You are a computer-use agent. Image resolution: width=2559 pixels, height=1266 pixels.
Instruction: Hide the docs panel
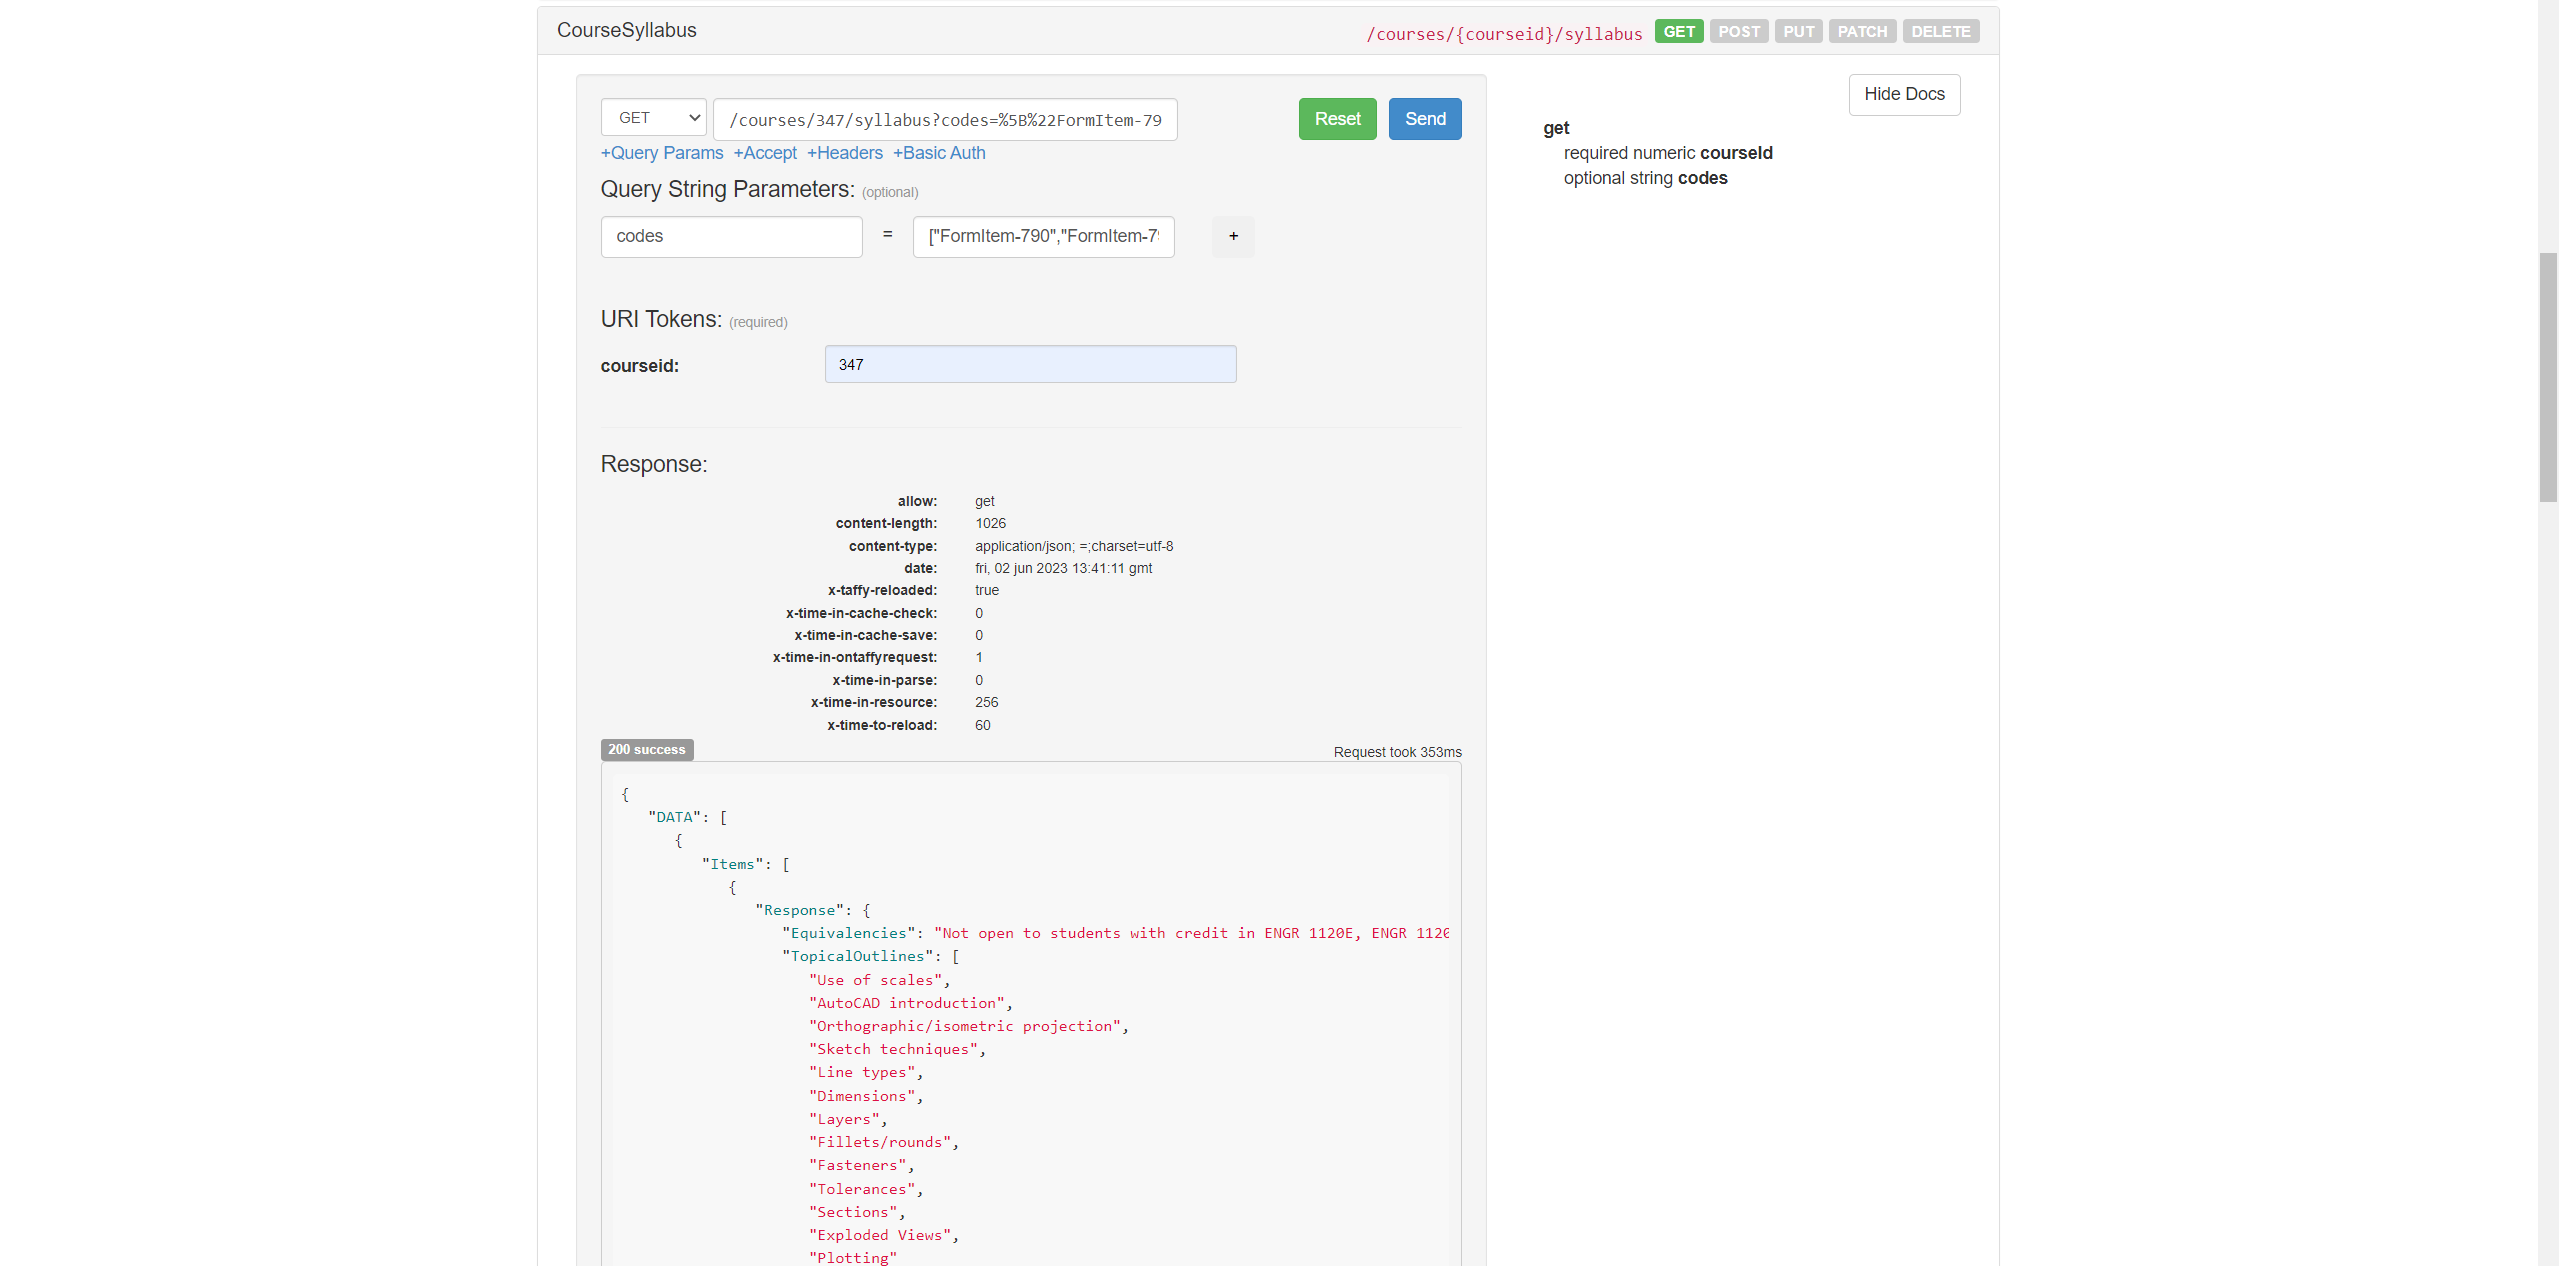(1903, 95)
